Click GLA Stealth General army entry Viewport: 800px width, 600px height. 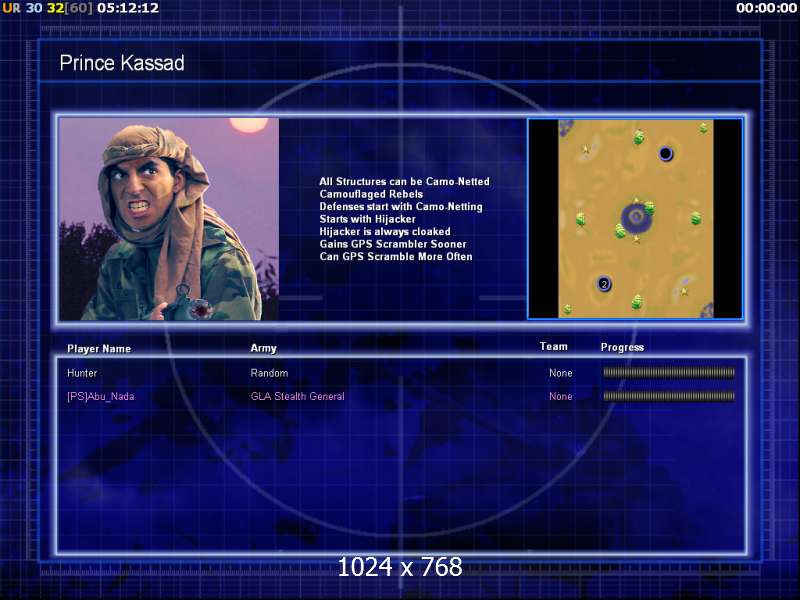coord(297,396)
